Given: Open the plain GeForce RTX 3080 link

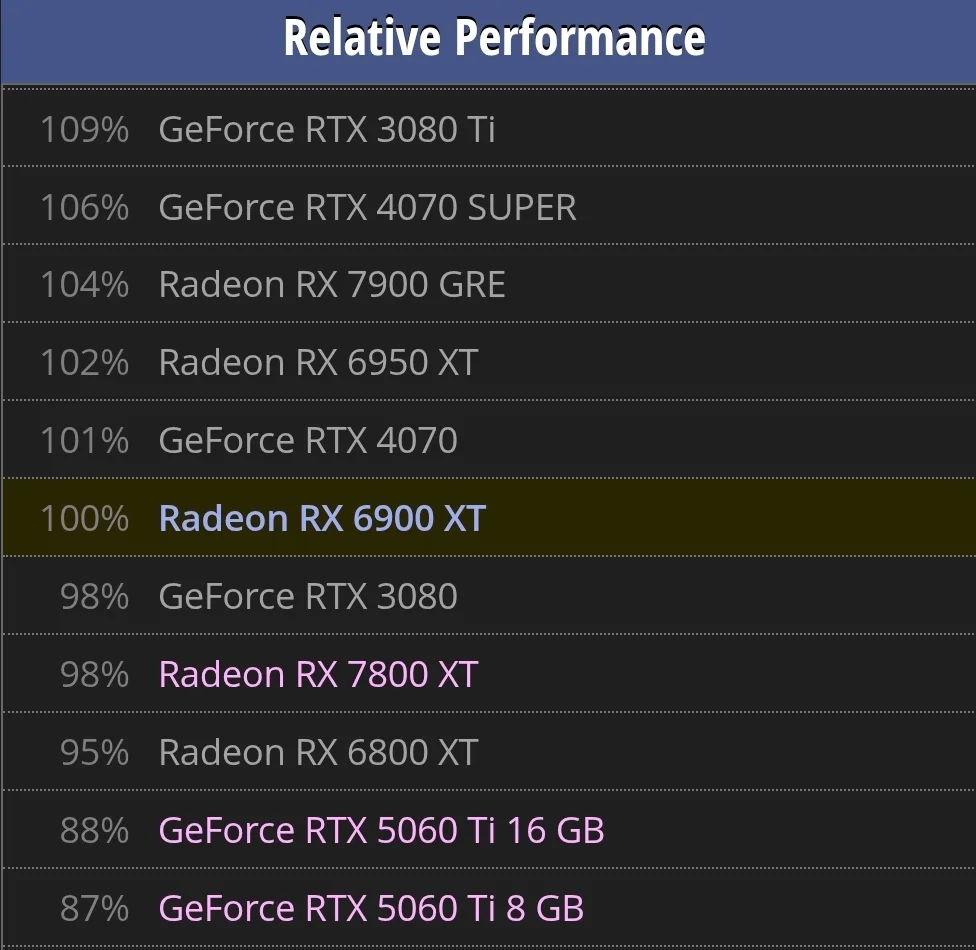Looking at the screenshot, I should [308, 596].
